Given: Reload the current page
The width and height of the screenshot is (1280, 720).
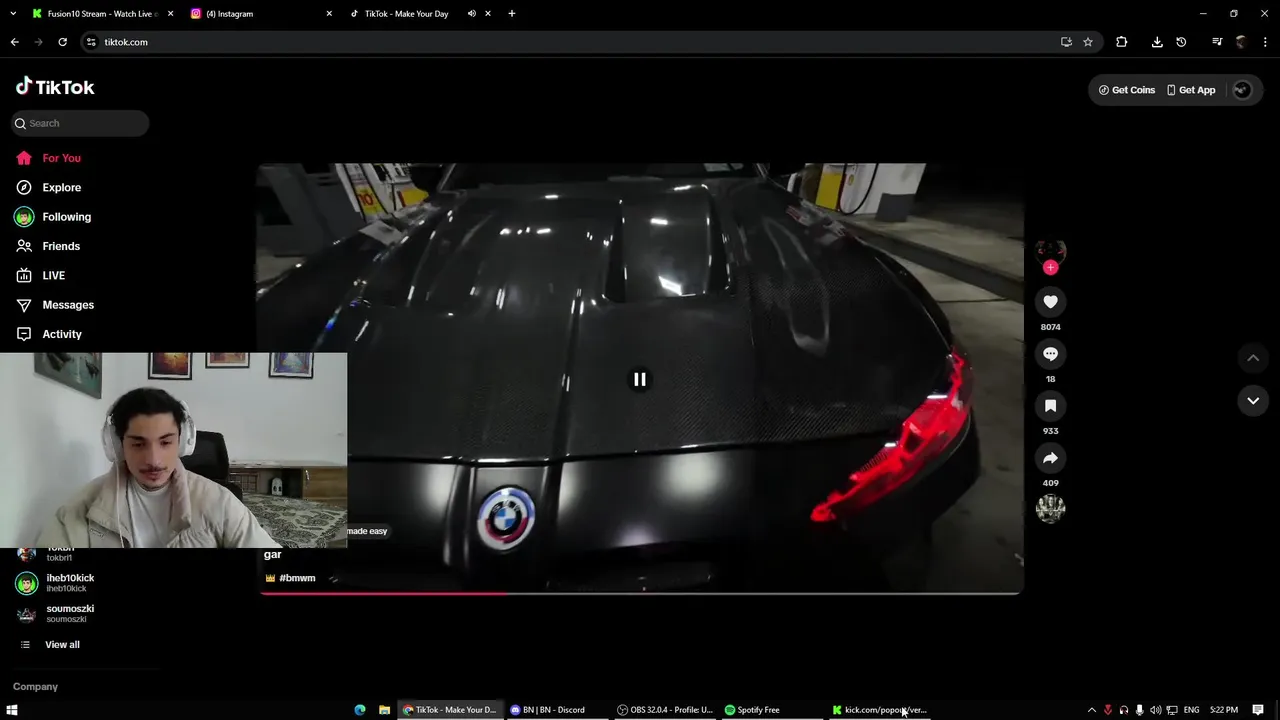Looking at the screenshot, I should 62,42.
